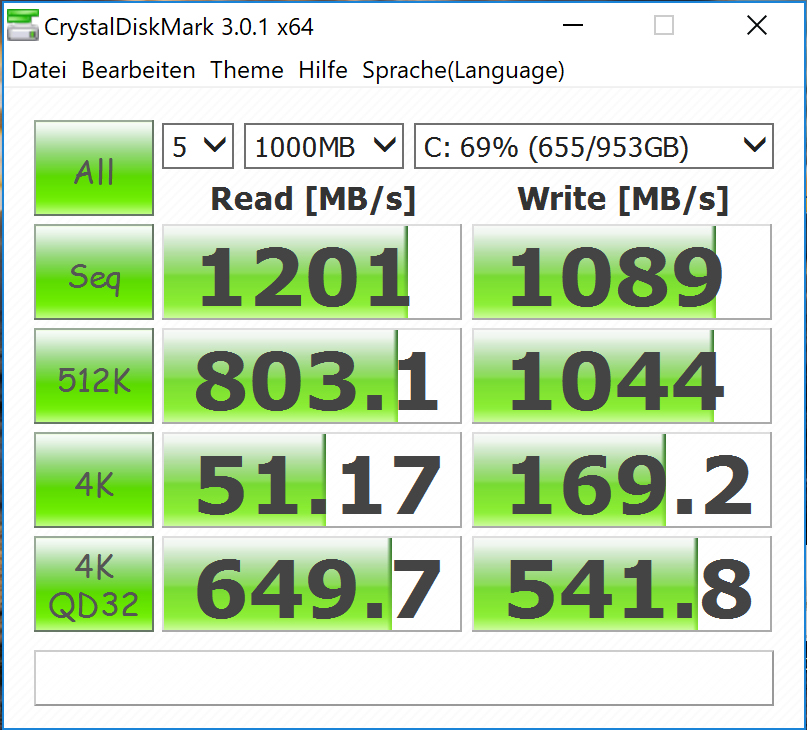Viewport: 807px width, 730px height.
Task: Open the Sprache(Language) menu
Action: coord(463,71)
